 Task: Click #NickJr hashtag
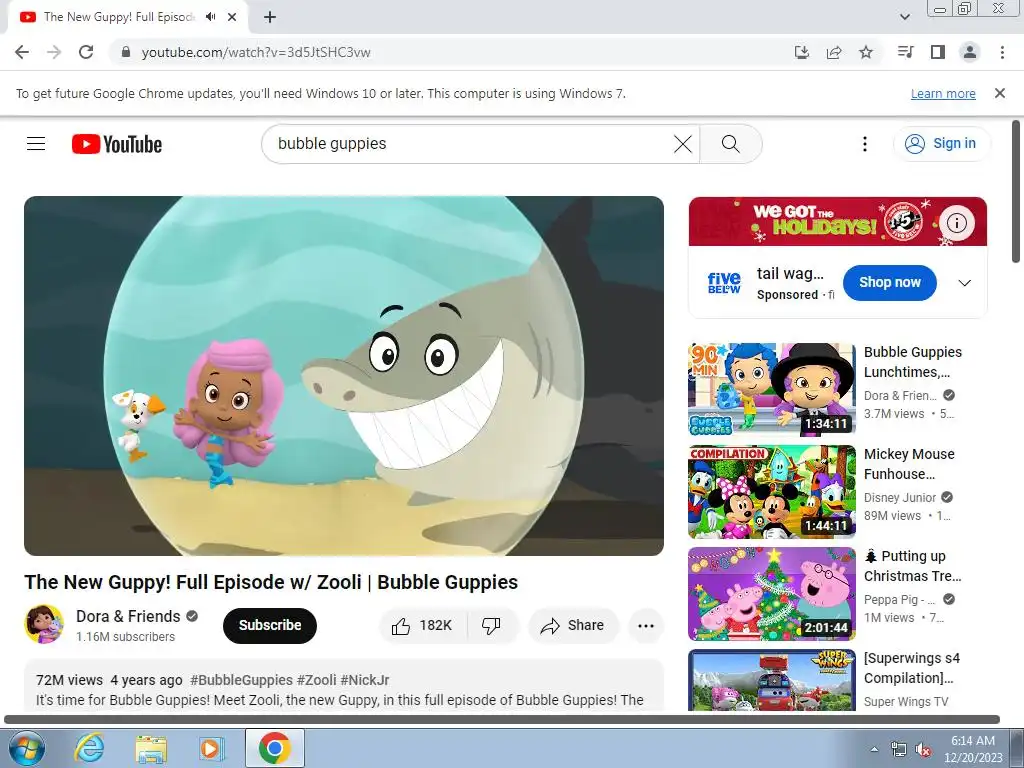(365, 680)
